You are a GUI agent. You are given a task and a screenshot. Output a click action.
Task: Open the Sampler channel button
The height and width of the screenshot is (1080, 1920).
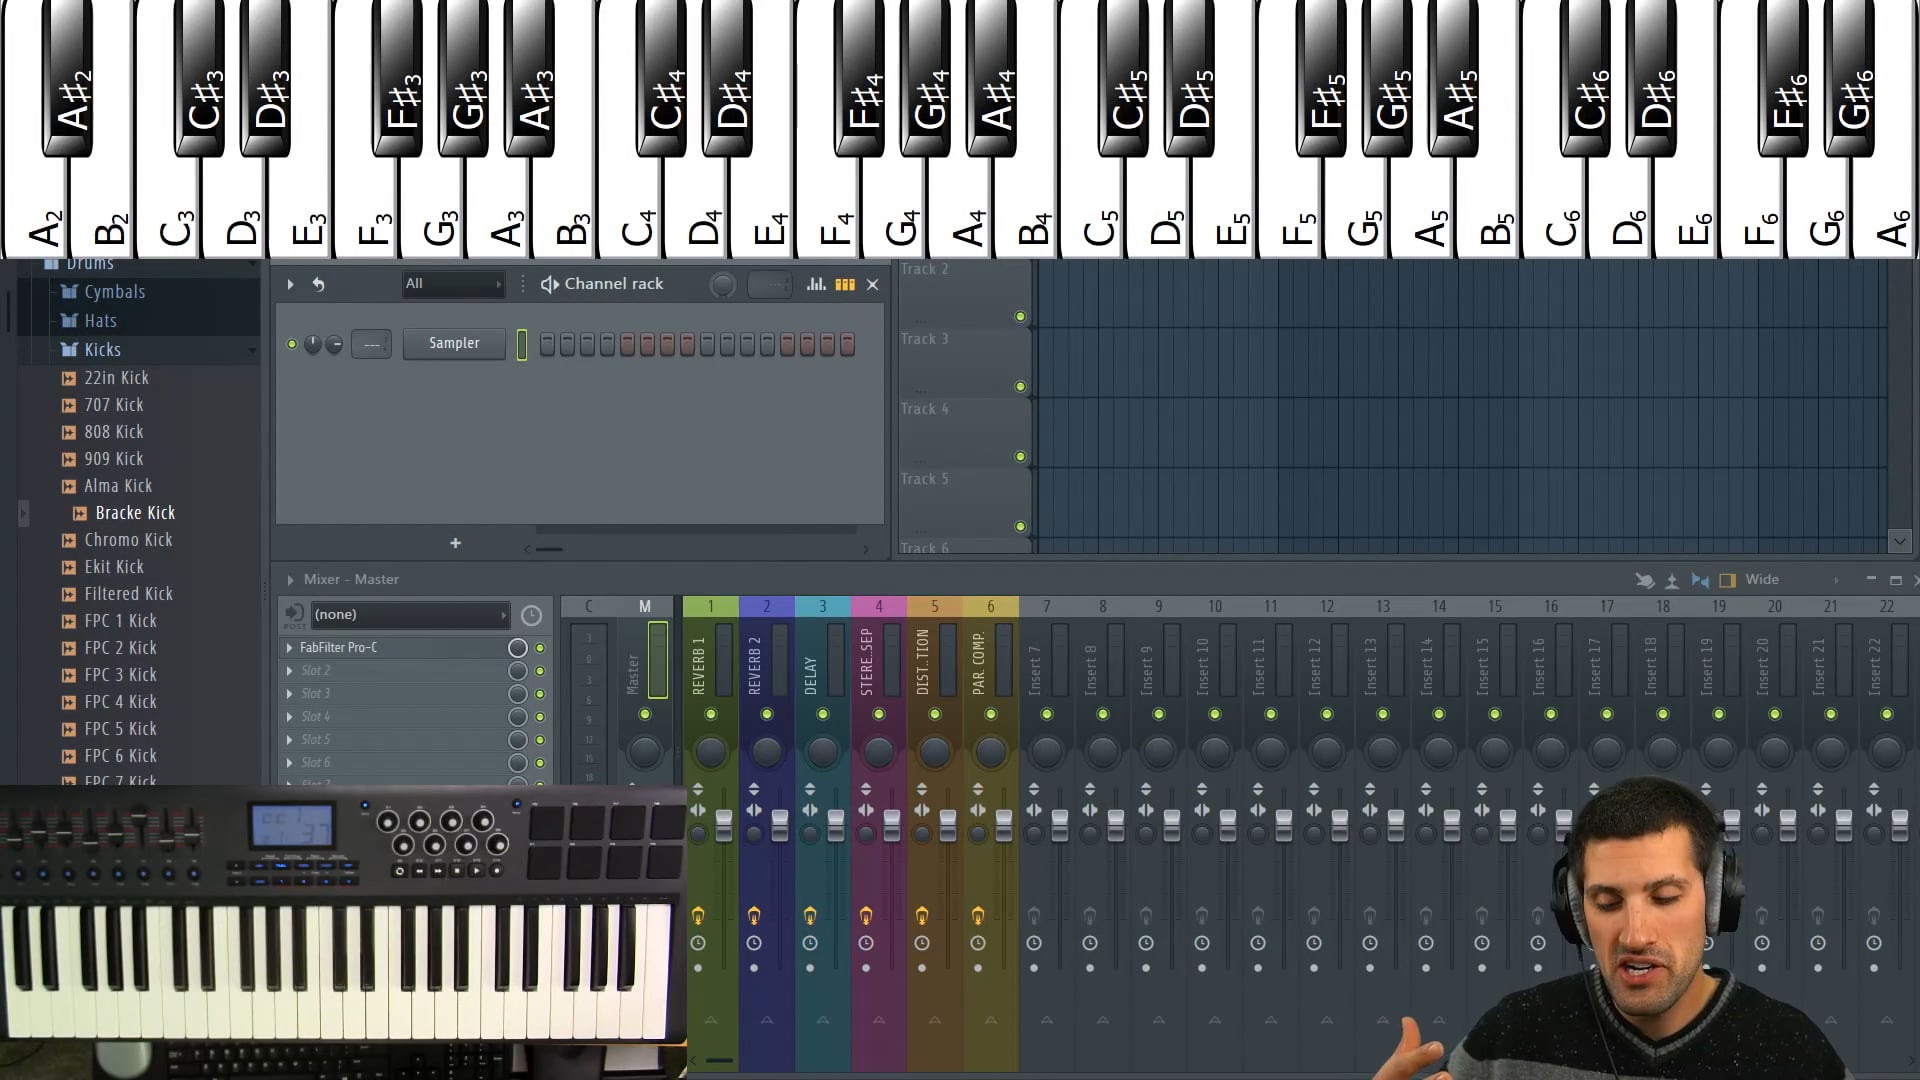coord(454,343)
